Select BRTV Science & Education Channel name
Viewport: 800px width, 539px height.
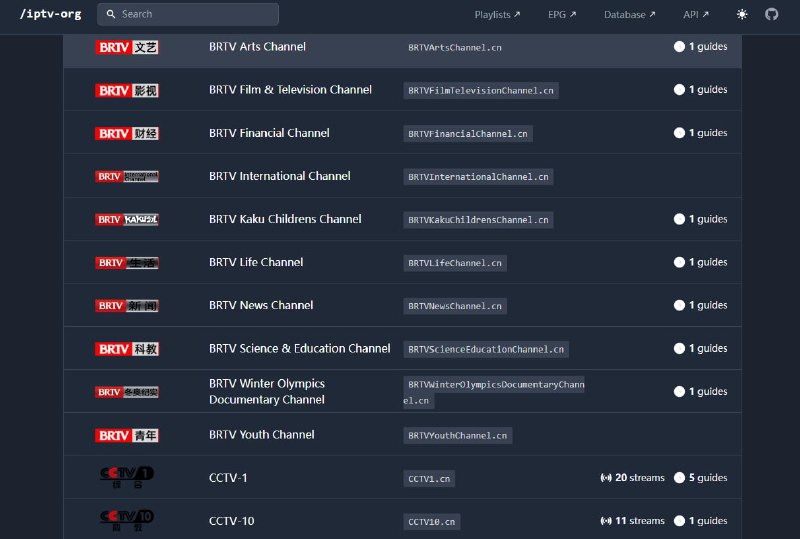[299, 349]
